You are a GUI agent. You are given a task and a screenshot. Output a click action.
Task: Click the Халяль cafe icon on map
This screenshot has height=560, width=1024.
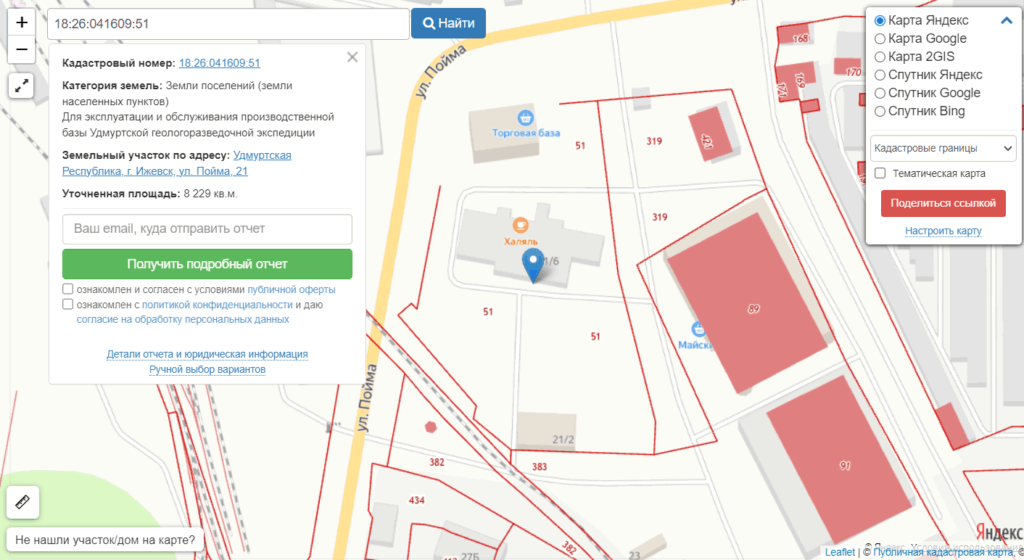pos(520,226)
